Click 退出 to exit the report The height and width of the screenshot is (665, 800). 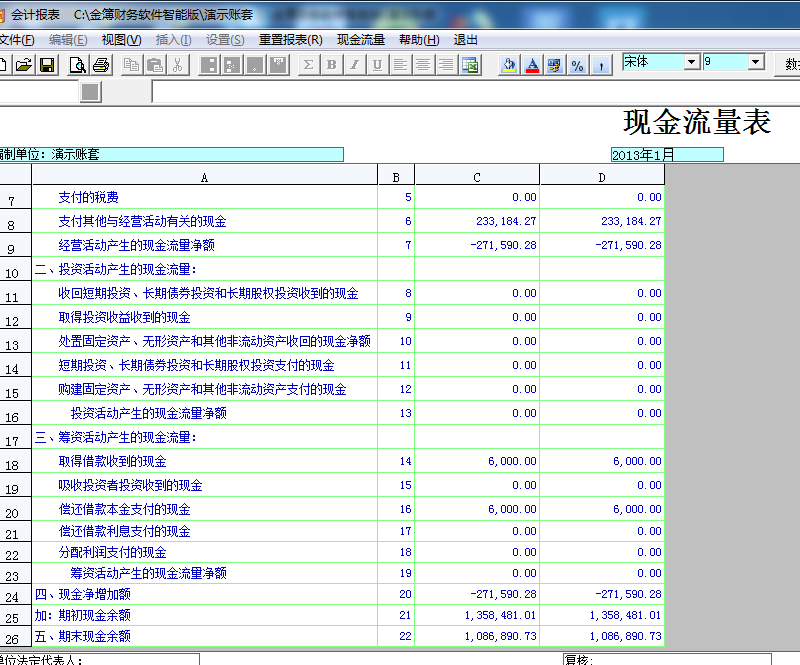pyautogui.click(x=466, y=40)
